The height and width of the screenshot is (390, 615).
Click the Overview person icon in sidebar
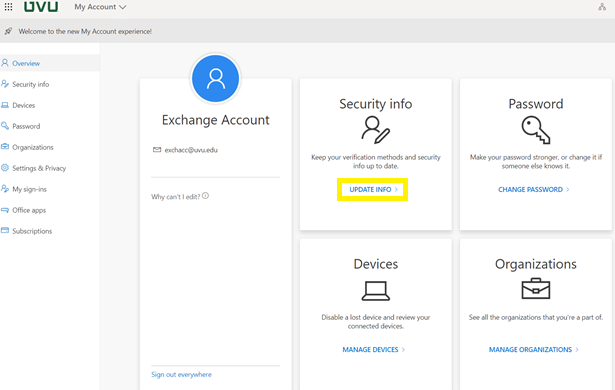5,63
